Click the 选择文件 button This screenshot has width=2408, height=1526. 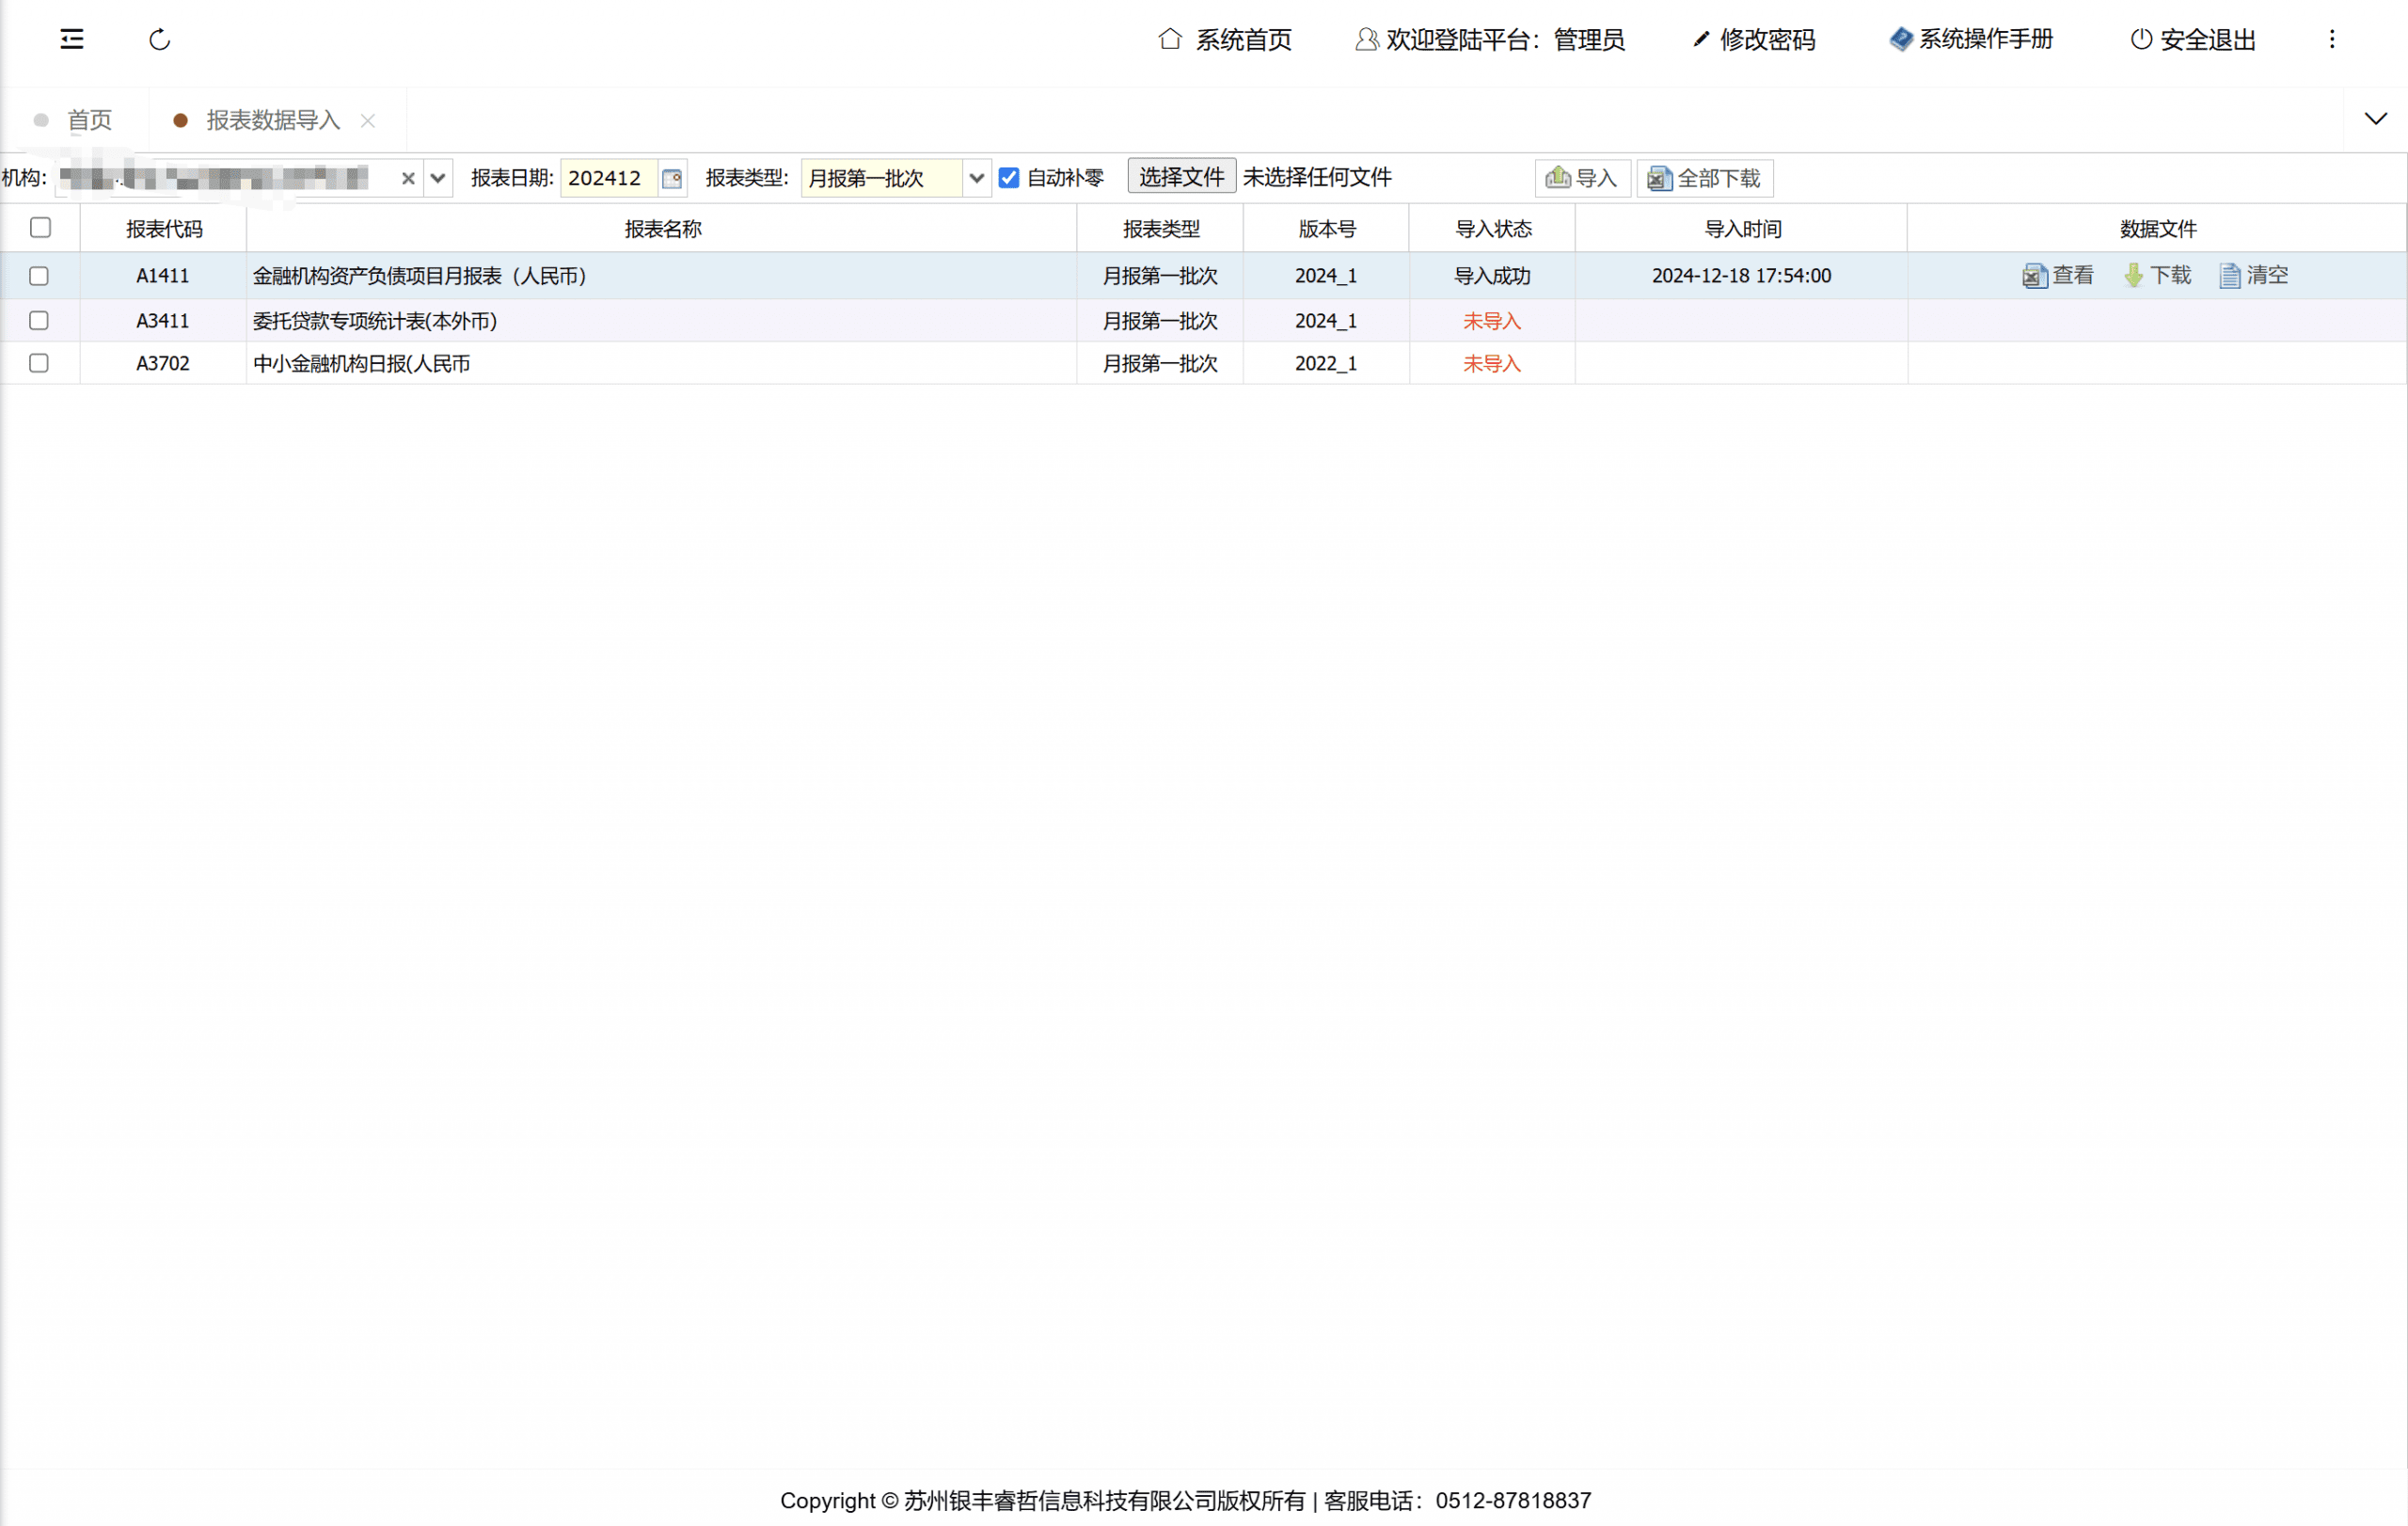1181,177
